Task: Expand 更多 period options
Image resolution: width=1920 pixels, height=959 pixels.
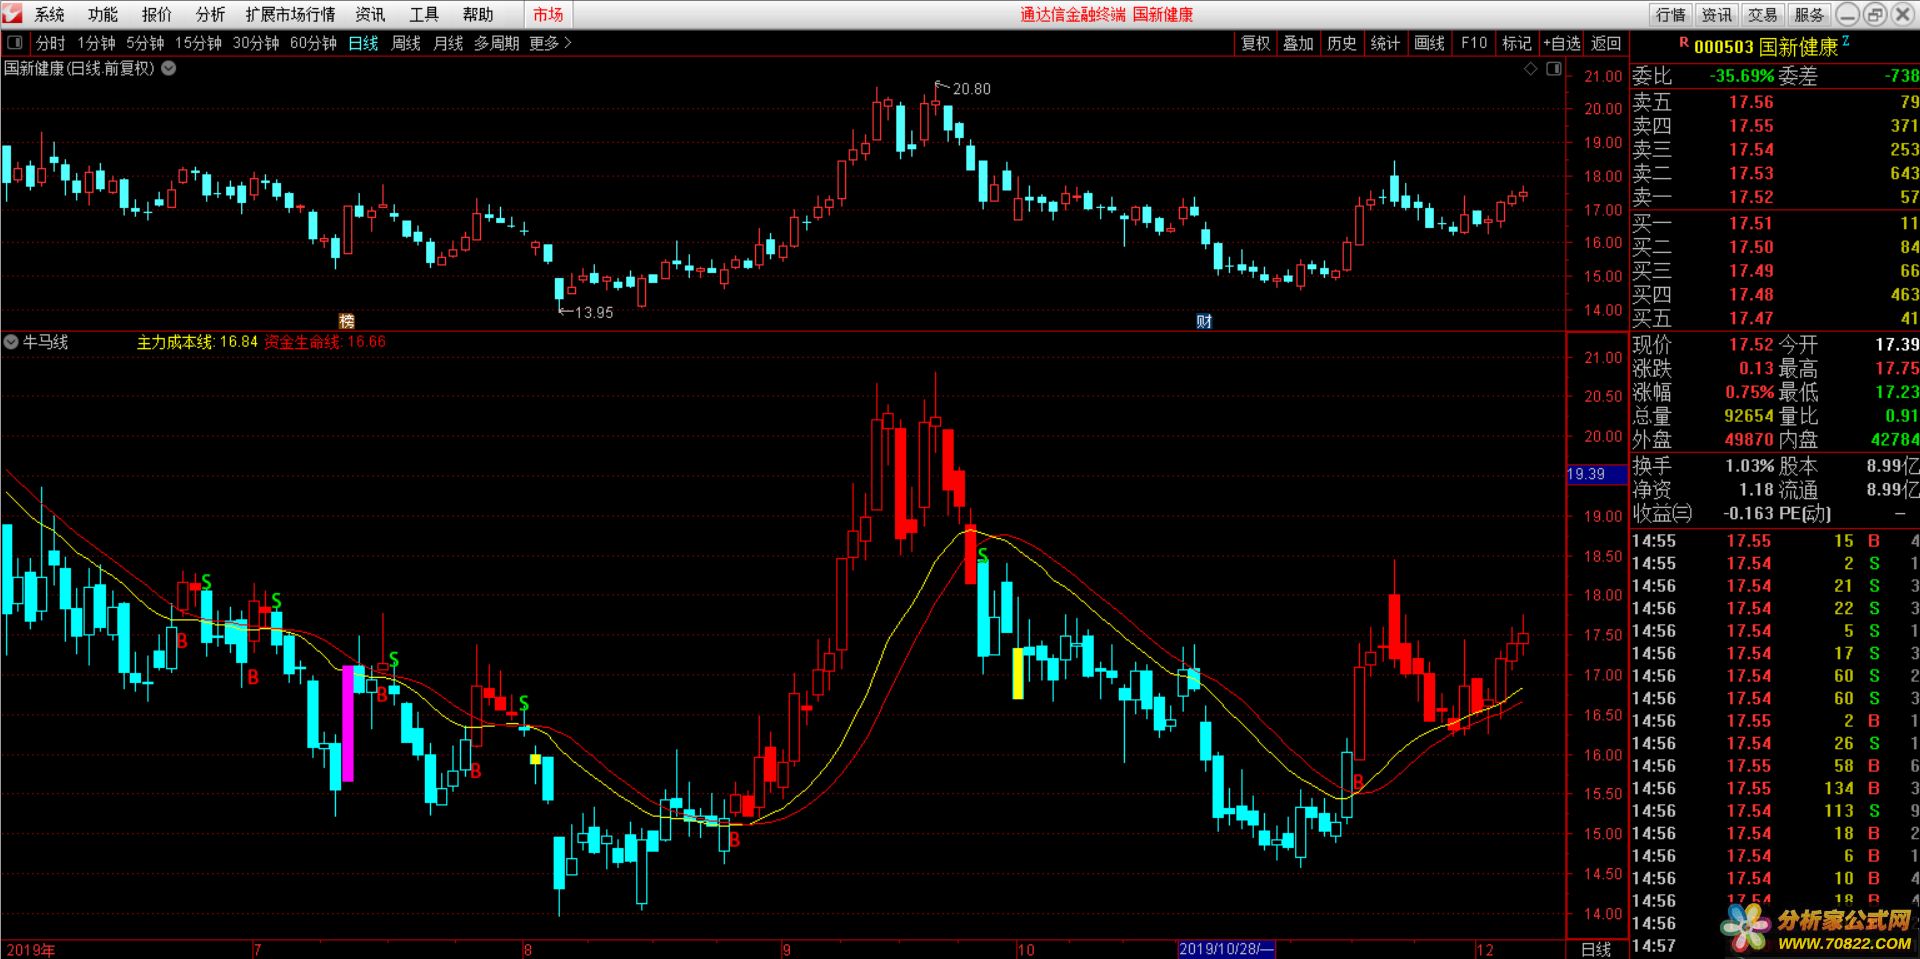Action: (x=550, y=43)
